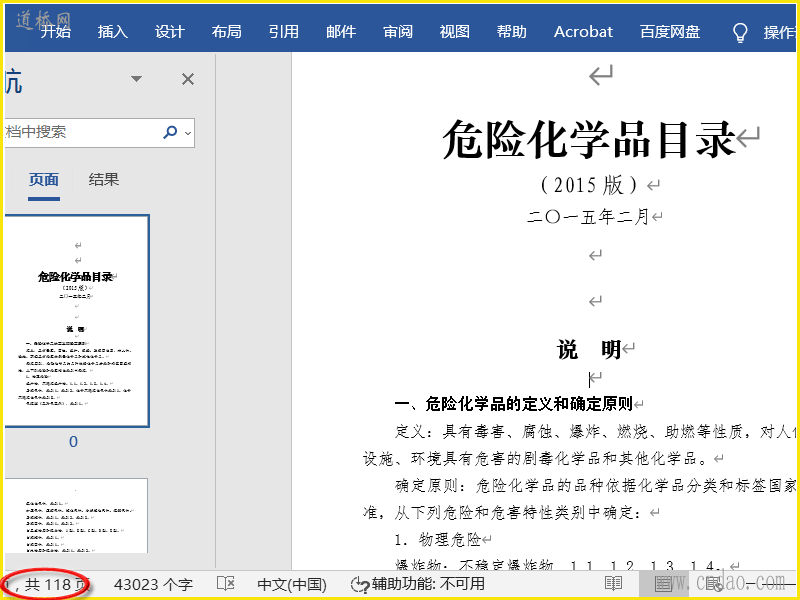
Task: Switch to the 结果 tab in navigation pane
Action: pyautogui.click(x=104, y=180)
